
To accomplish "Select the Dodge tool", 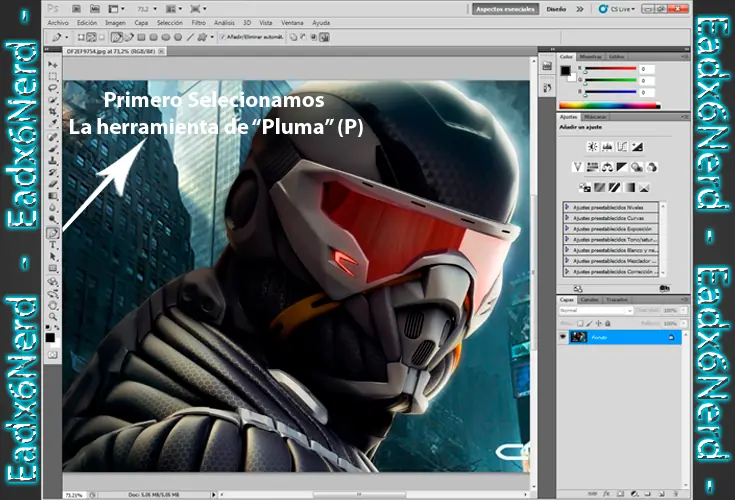I will point(52,219).
